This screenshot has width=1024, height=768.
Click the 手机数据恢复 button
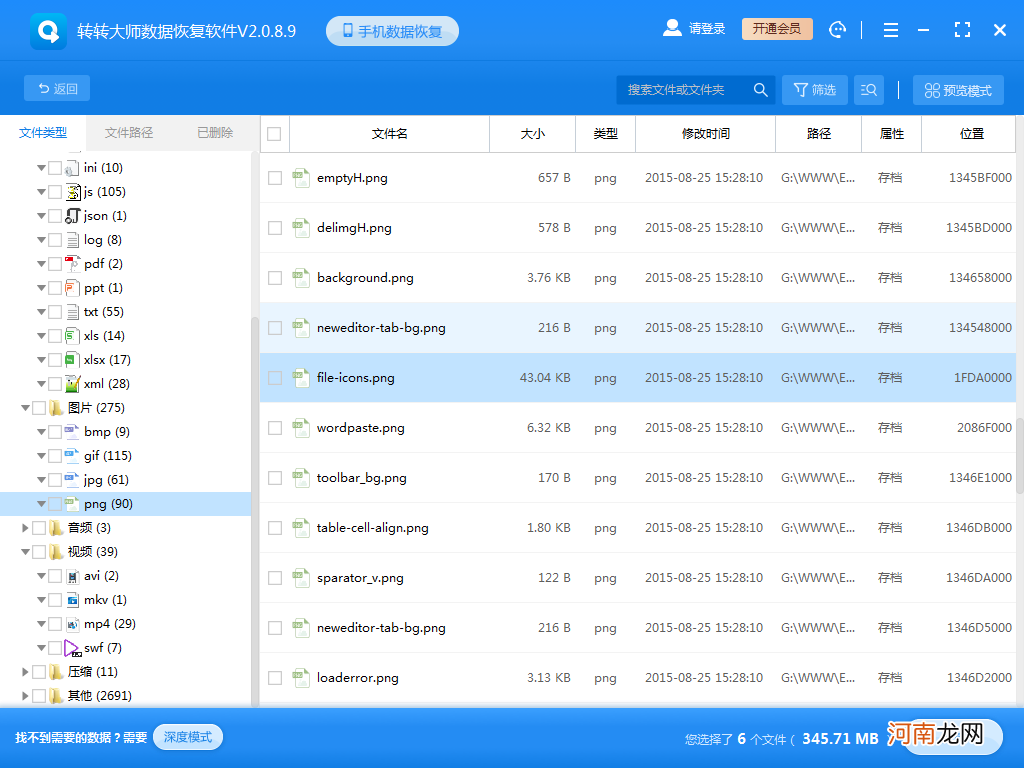tap(392, 30)
